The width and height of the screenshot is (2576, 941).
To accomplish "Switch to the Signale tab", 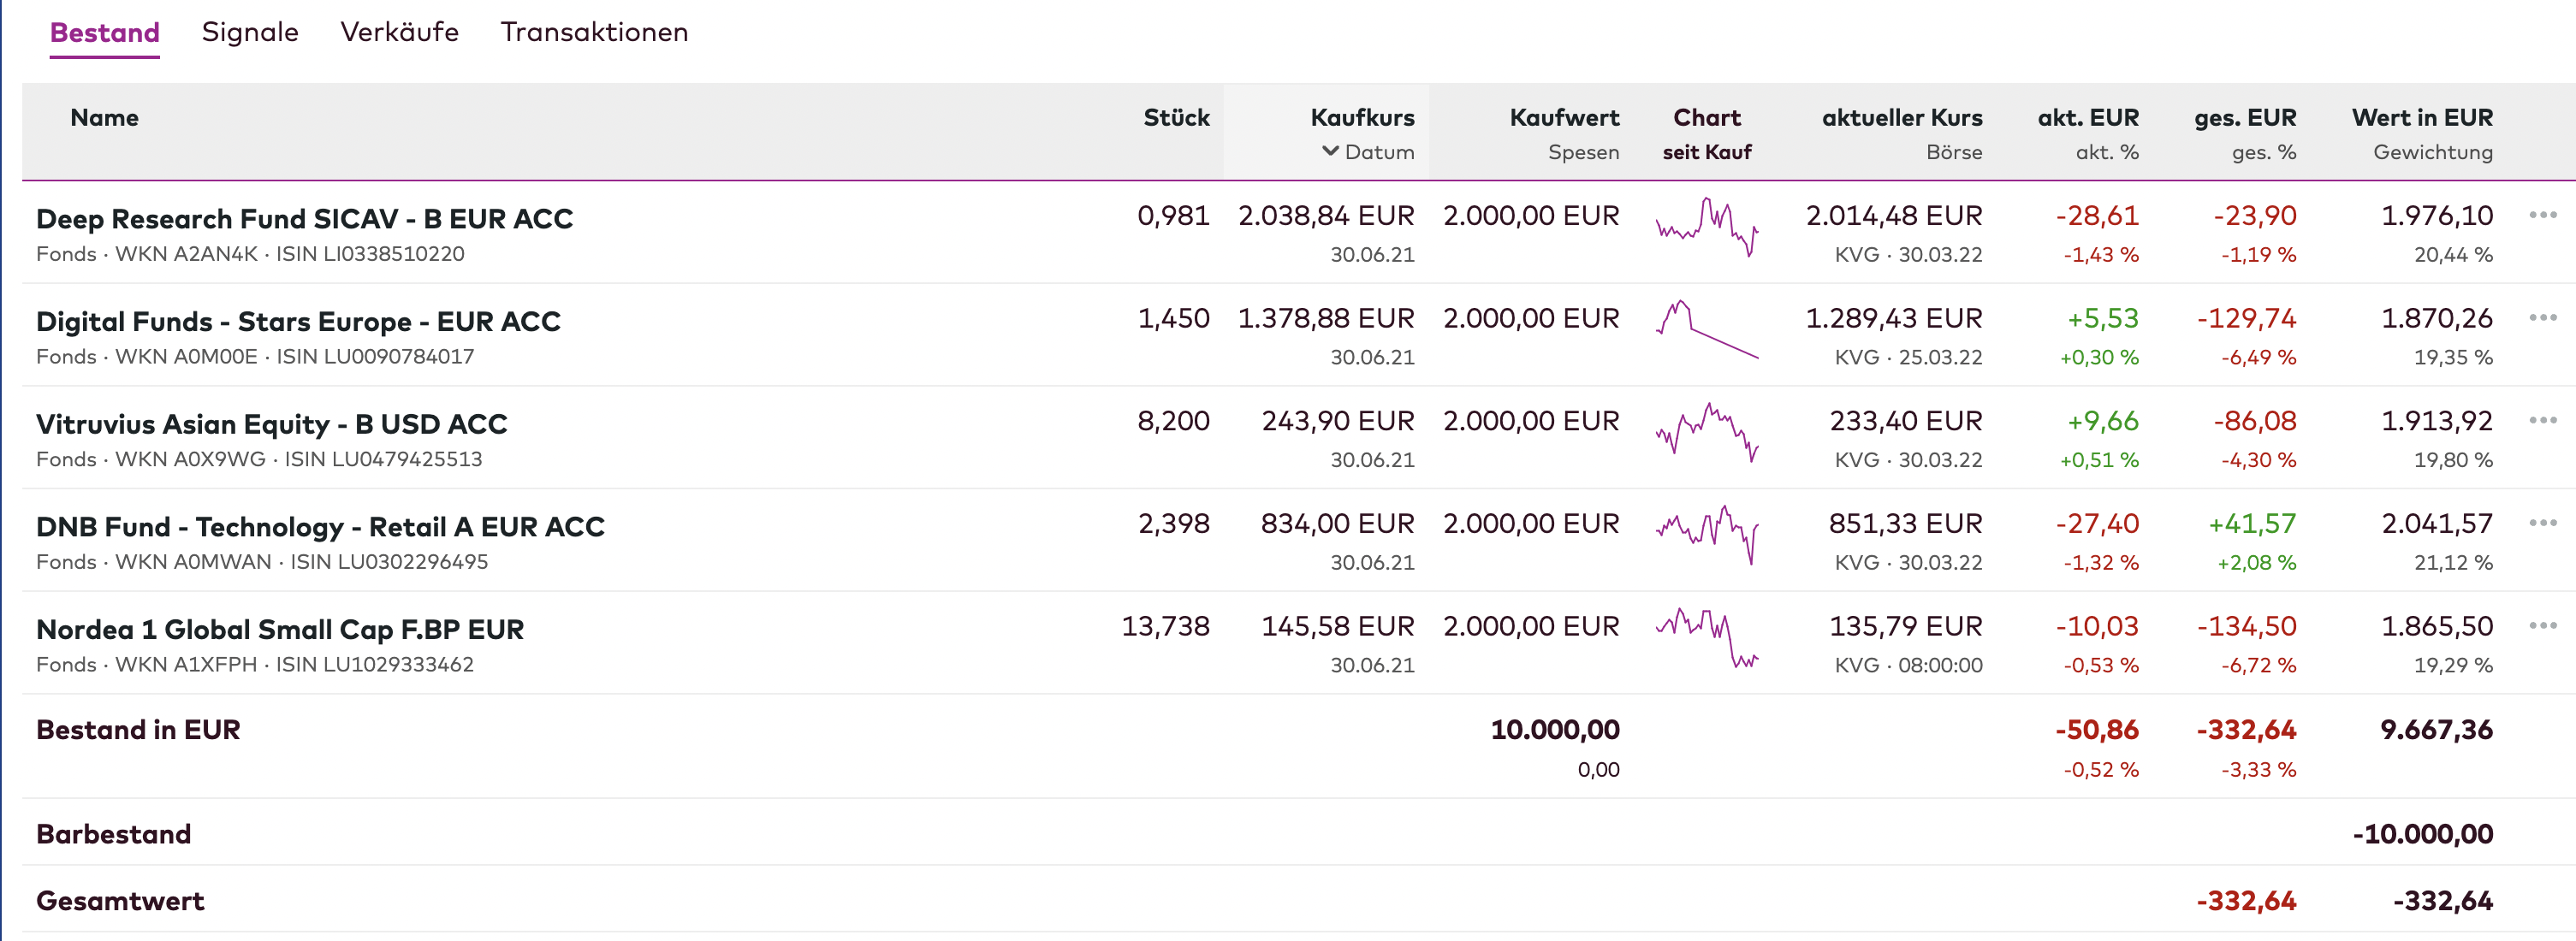I will tap(250, 32).
